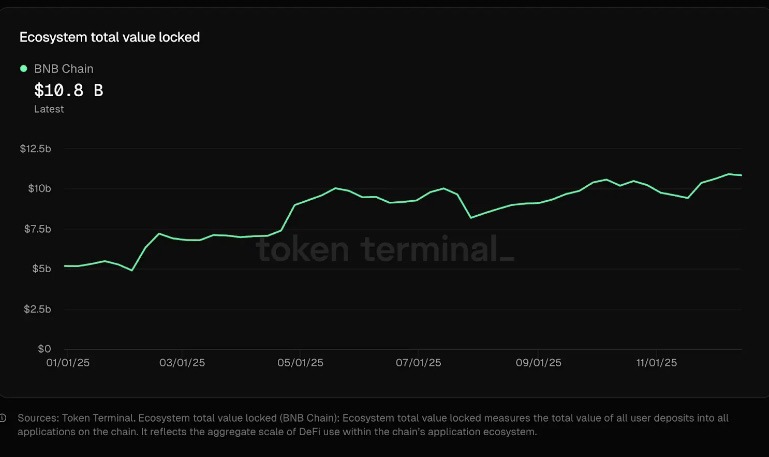769x457 pixels.
Task: Toggle the BNB Chain series label
Action: coord(63,69)
